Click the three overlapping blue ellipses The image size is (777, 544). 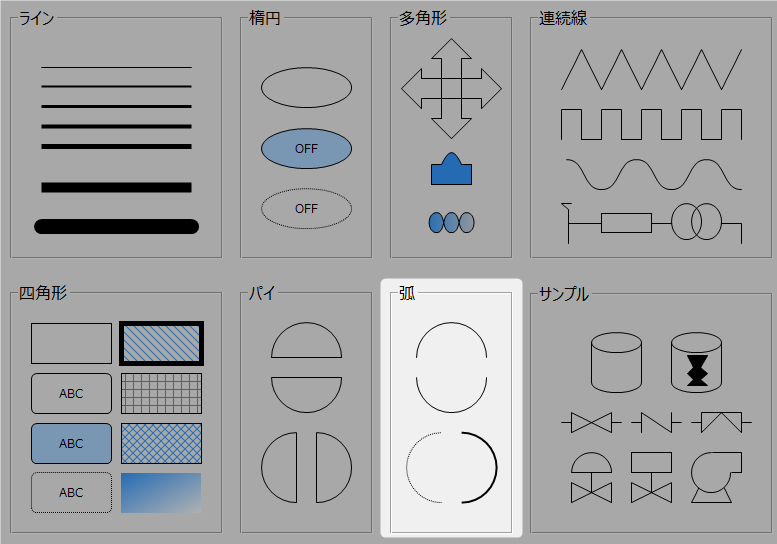(451, 222)
